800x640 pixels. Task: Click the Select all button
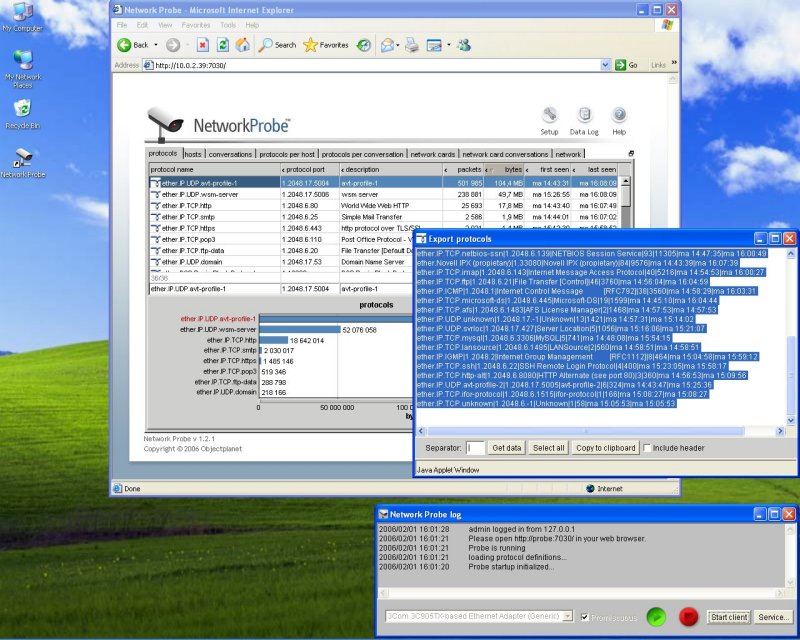548,448
